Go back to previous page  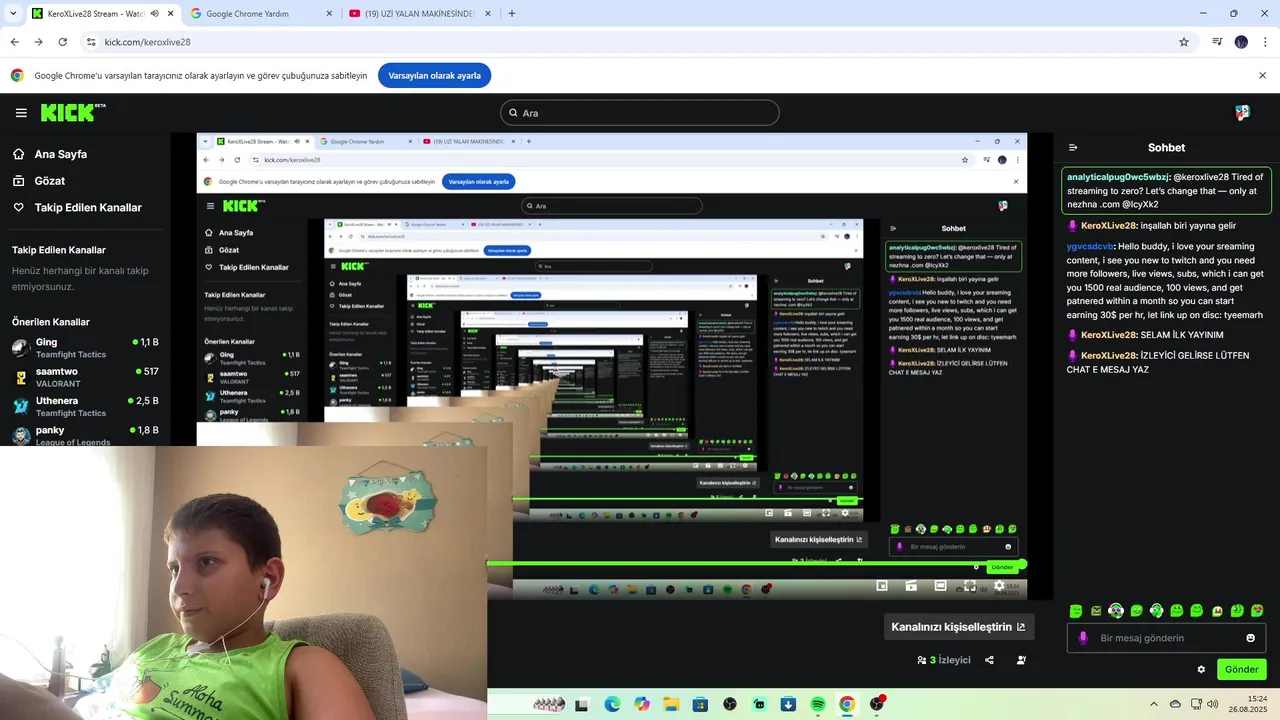pos(14,42)
